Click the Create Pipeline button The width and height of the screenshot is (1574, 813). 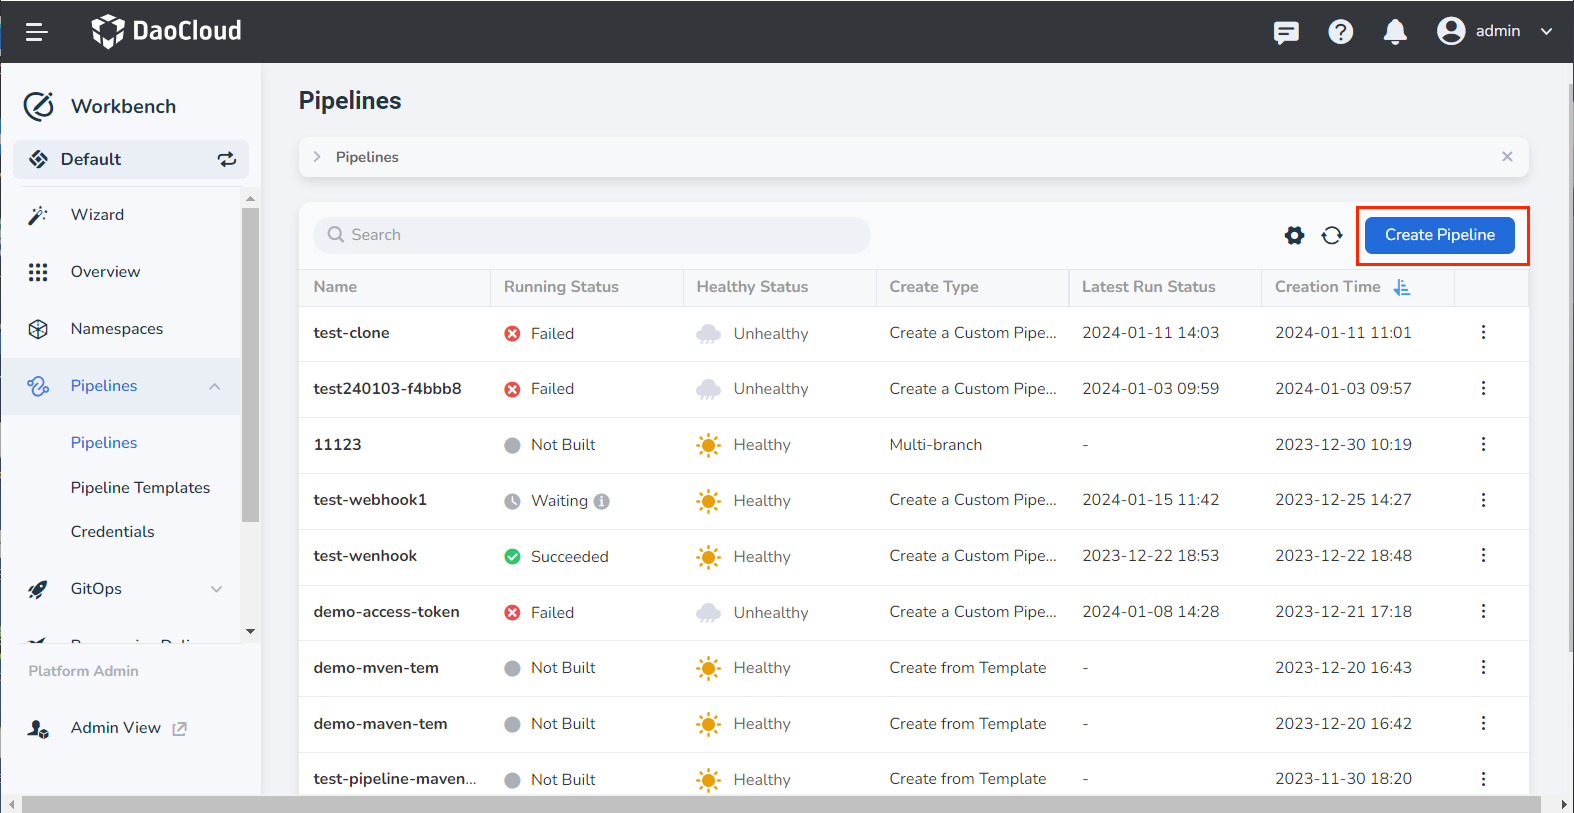(x=1439, y=235)
